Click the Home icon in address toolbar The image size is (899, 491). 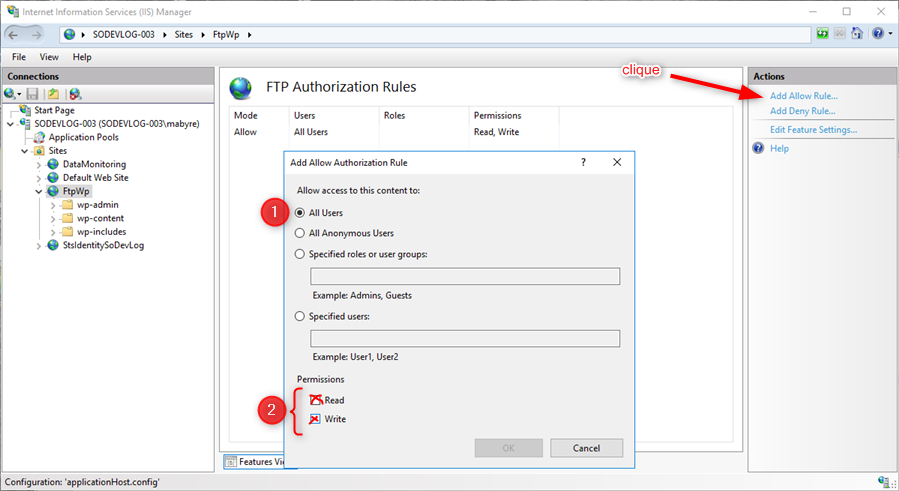point(857,33)
